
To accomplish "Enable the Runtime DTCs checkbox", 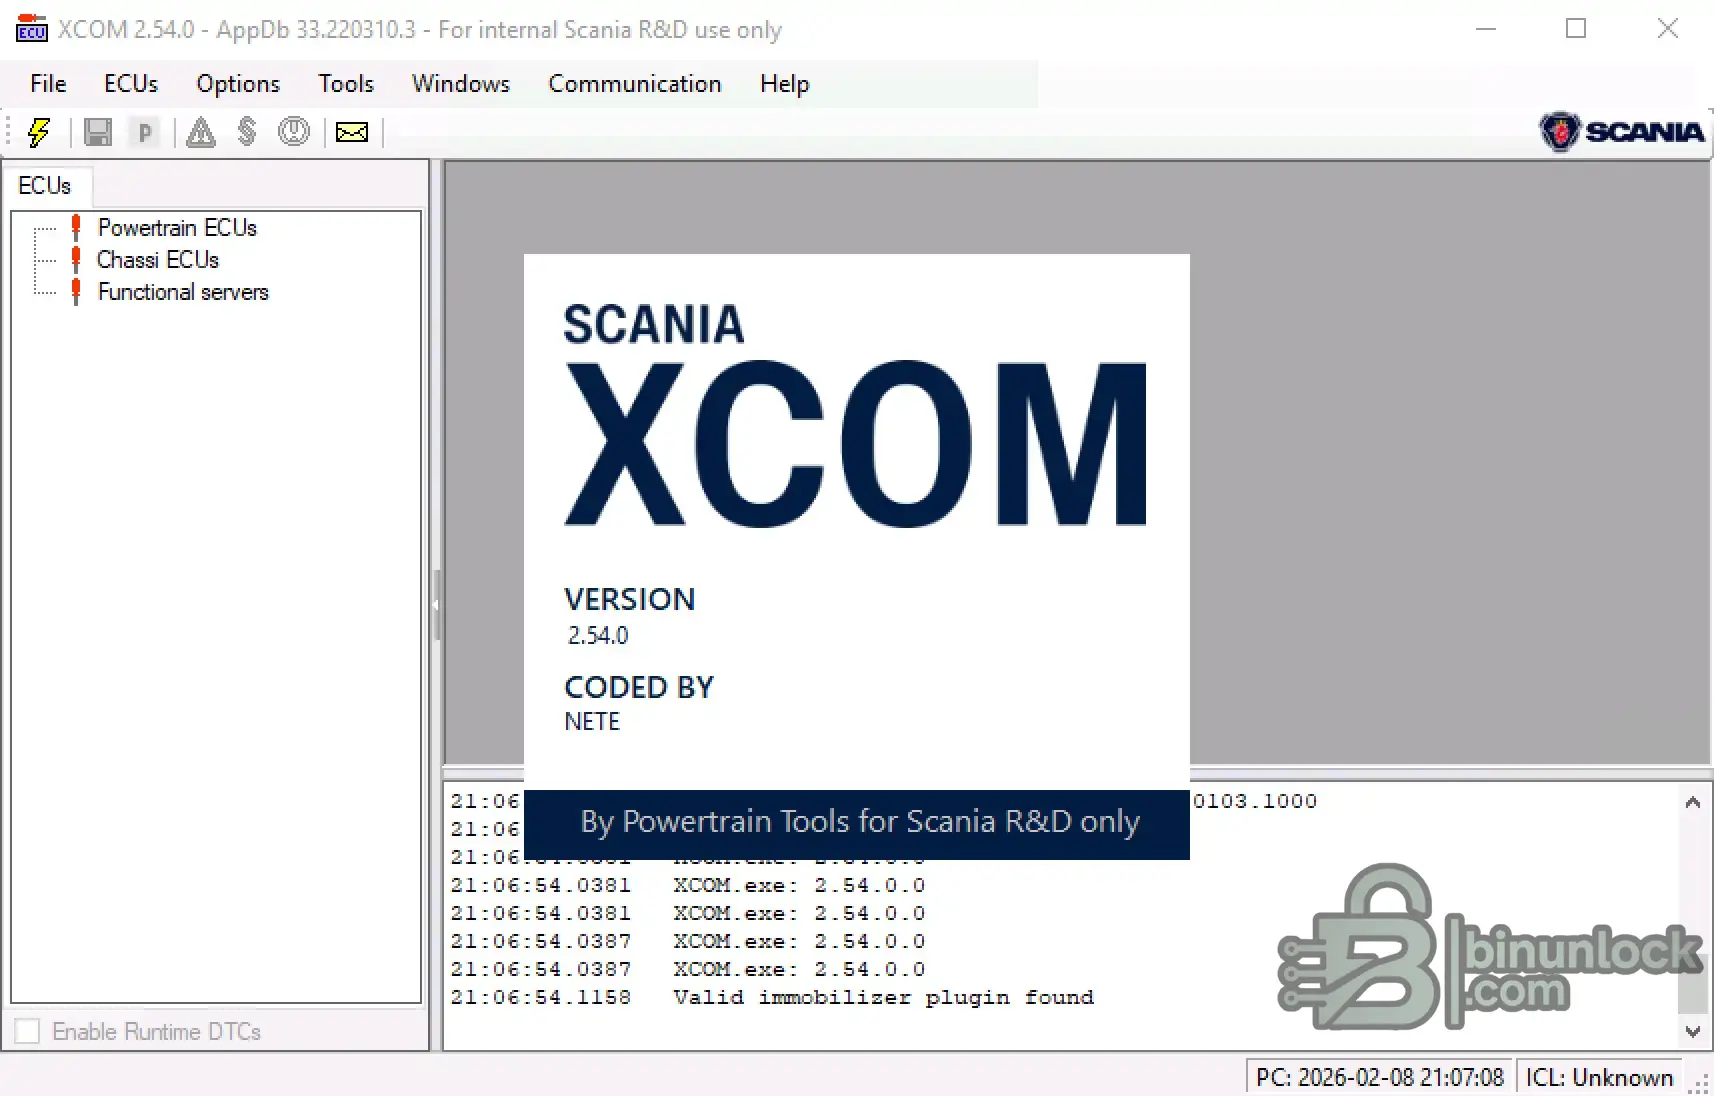I will pyautogui.click(x=27, y=1030).
